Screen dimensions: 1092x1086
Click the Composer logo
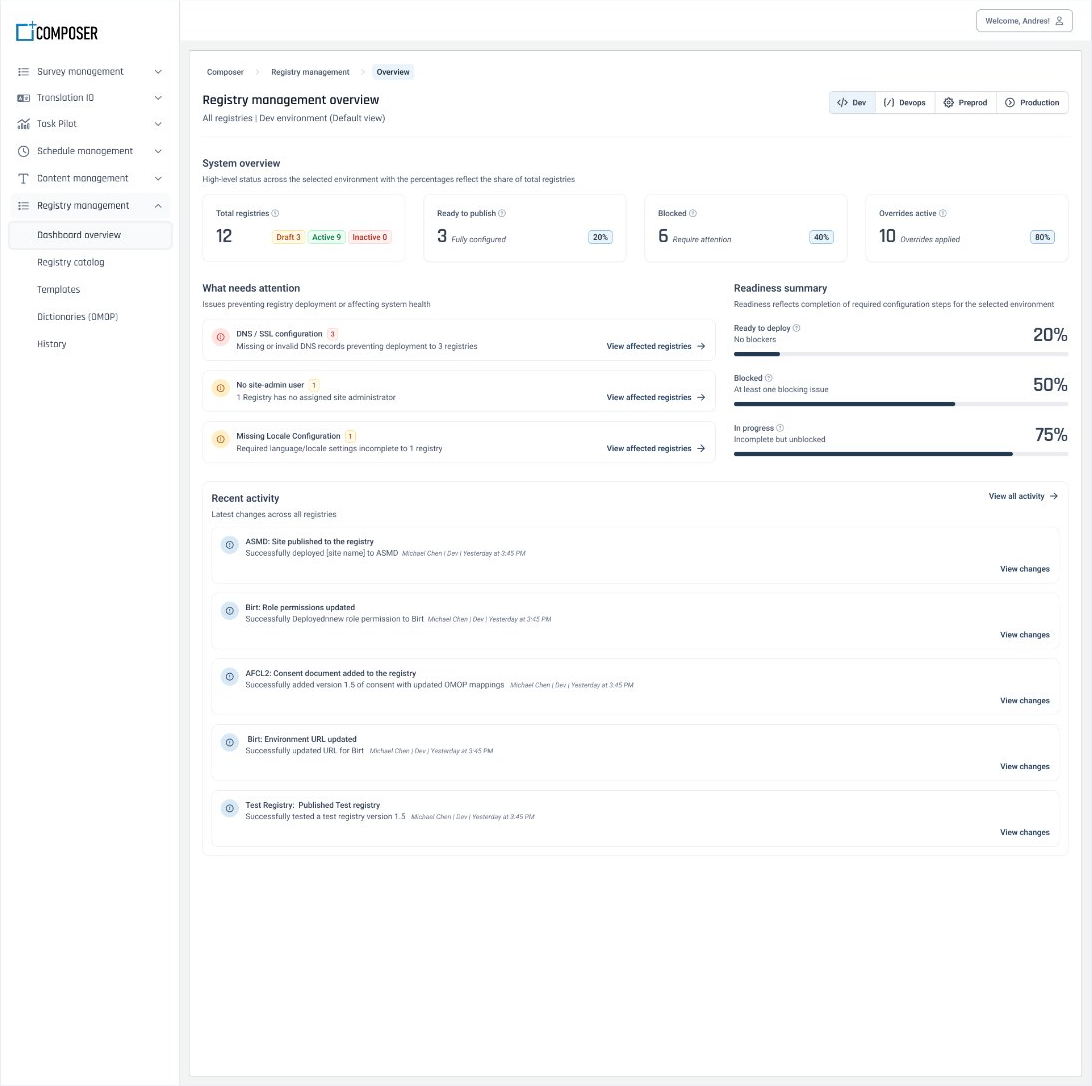[x=57, y=31]
